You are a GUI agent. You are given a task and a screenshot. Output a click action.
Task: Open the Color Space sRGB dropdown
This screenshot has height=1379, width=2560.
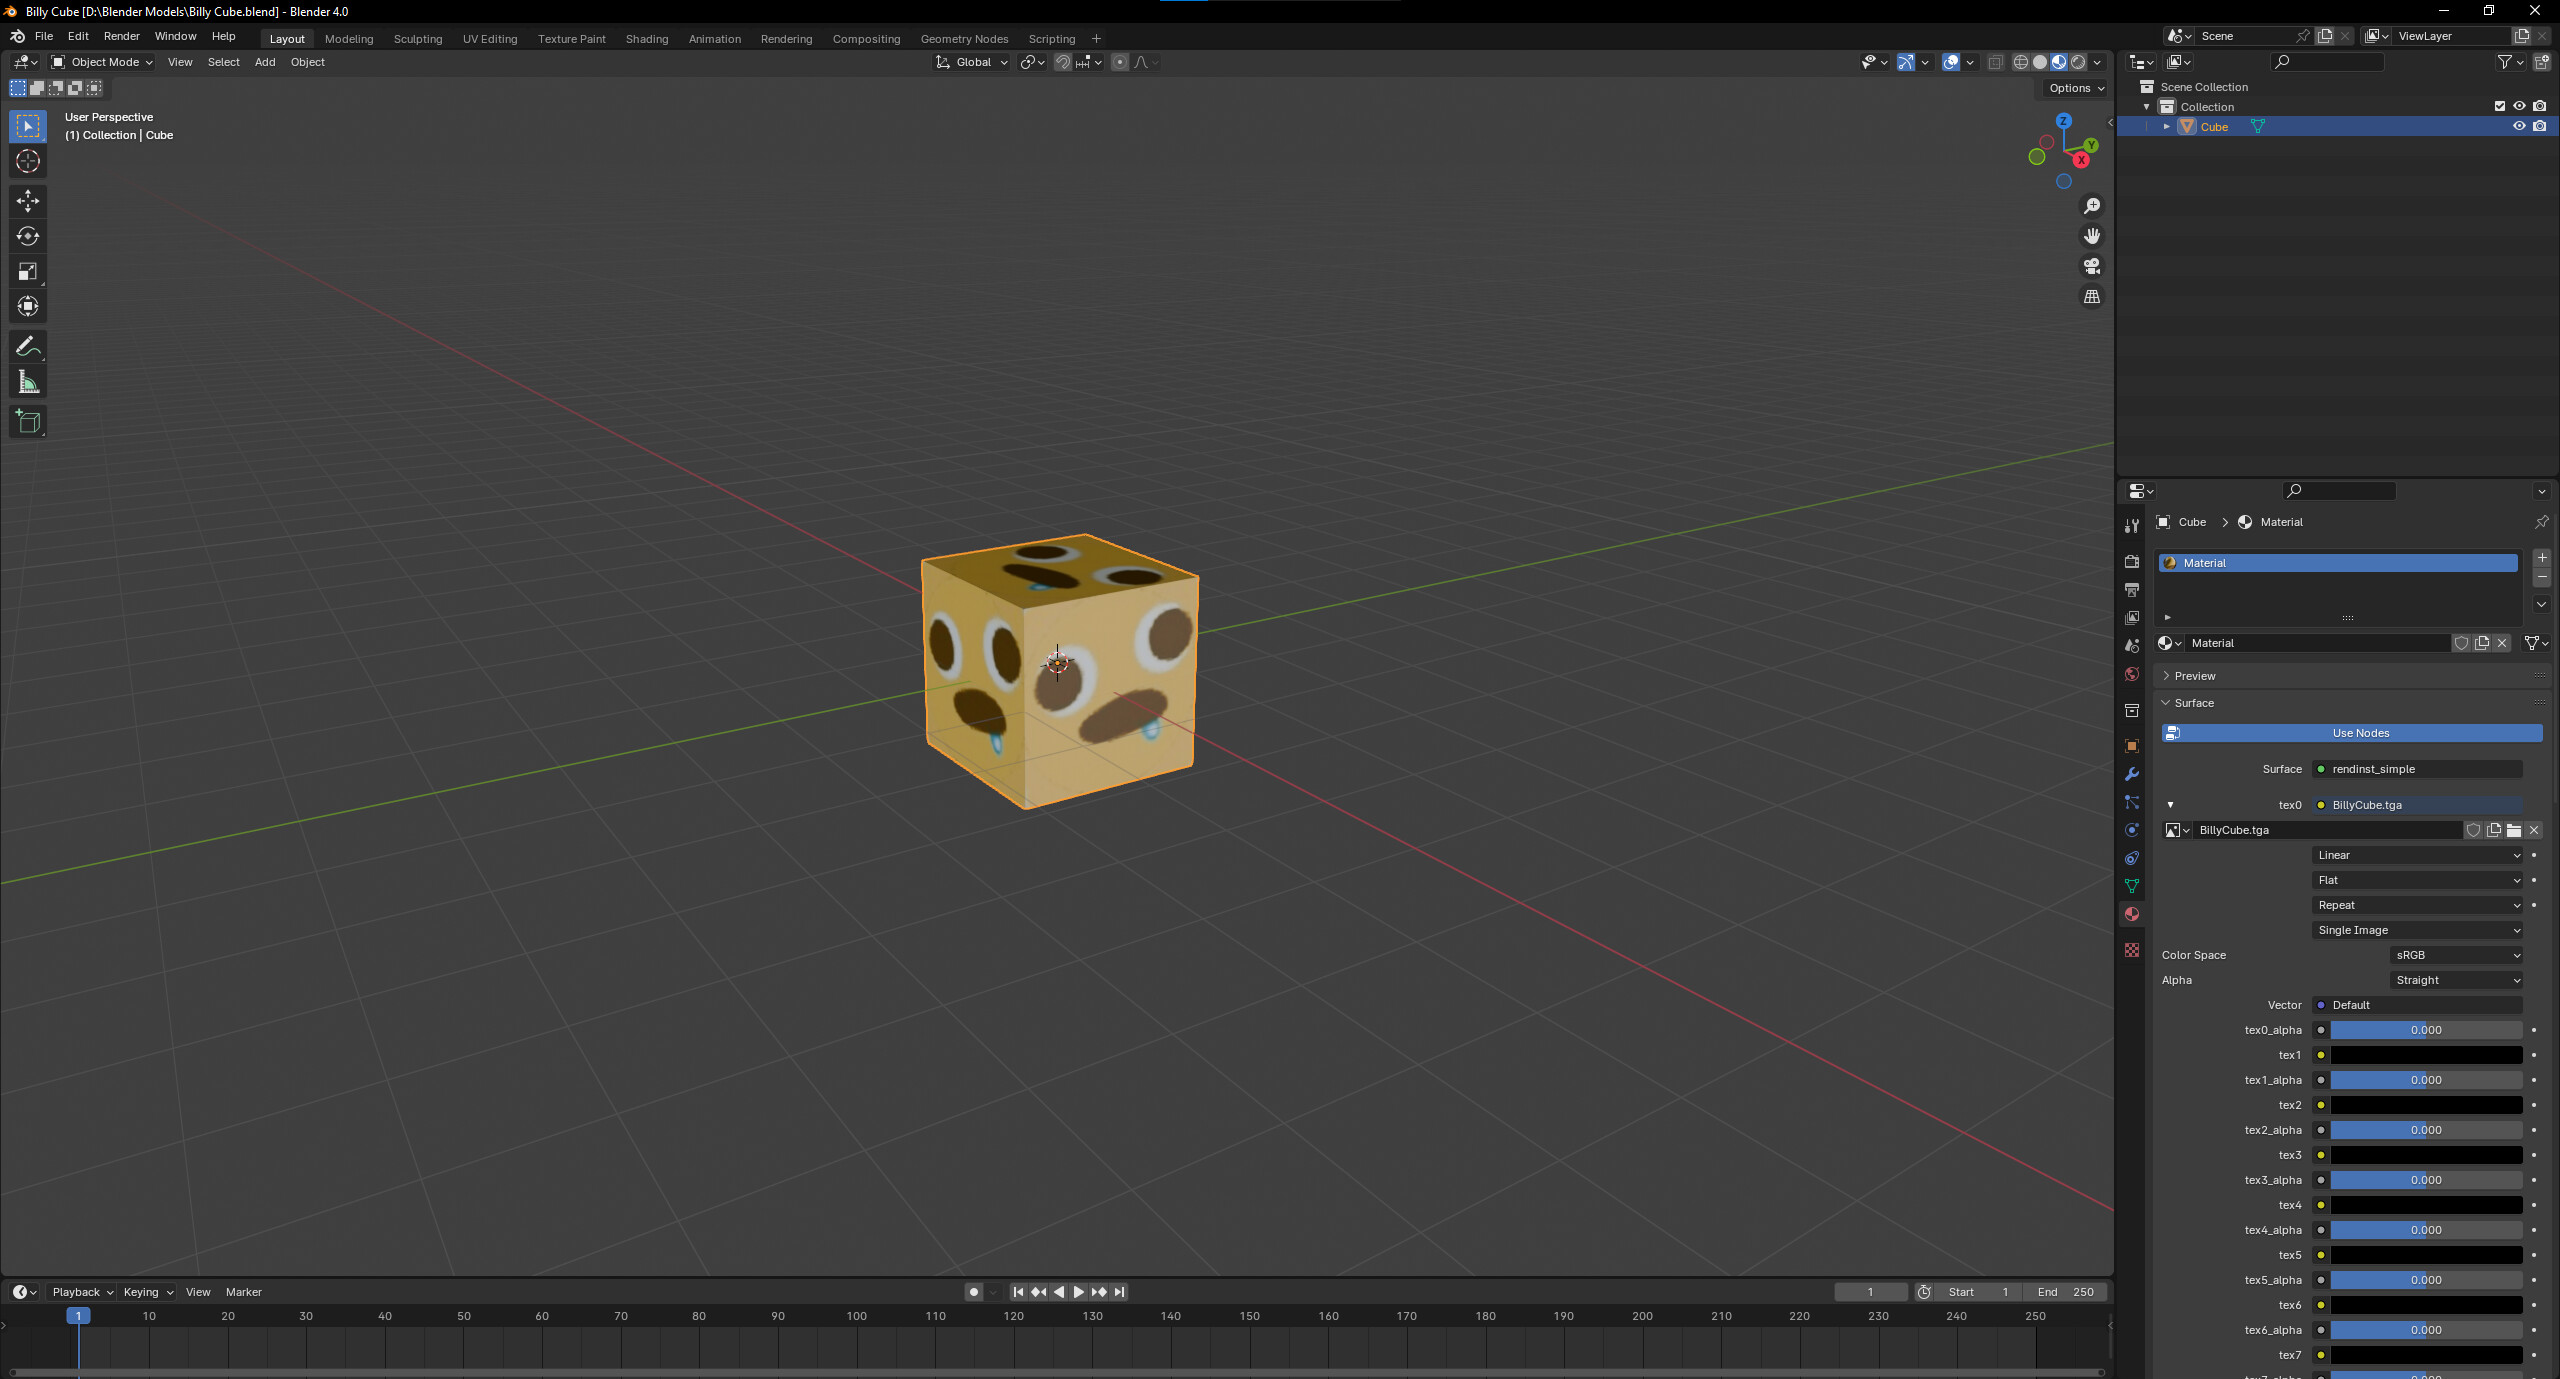[2456, 955]
